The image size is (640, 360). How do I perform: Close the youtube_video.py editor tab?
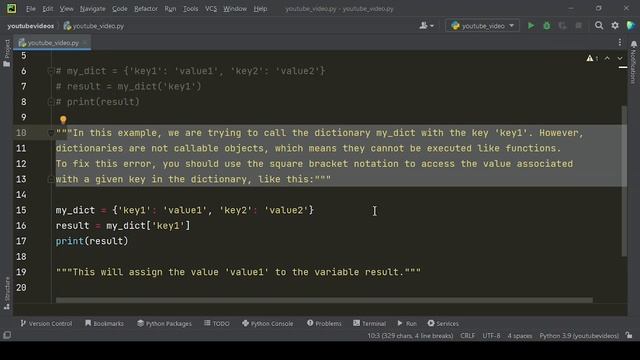(x=84, y=42)
